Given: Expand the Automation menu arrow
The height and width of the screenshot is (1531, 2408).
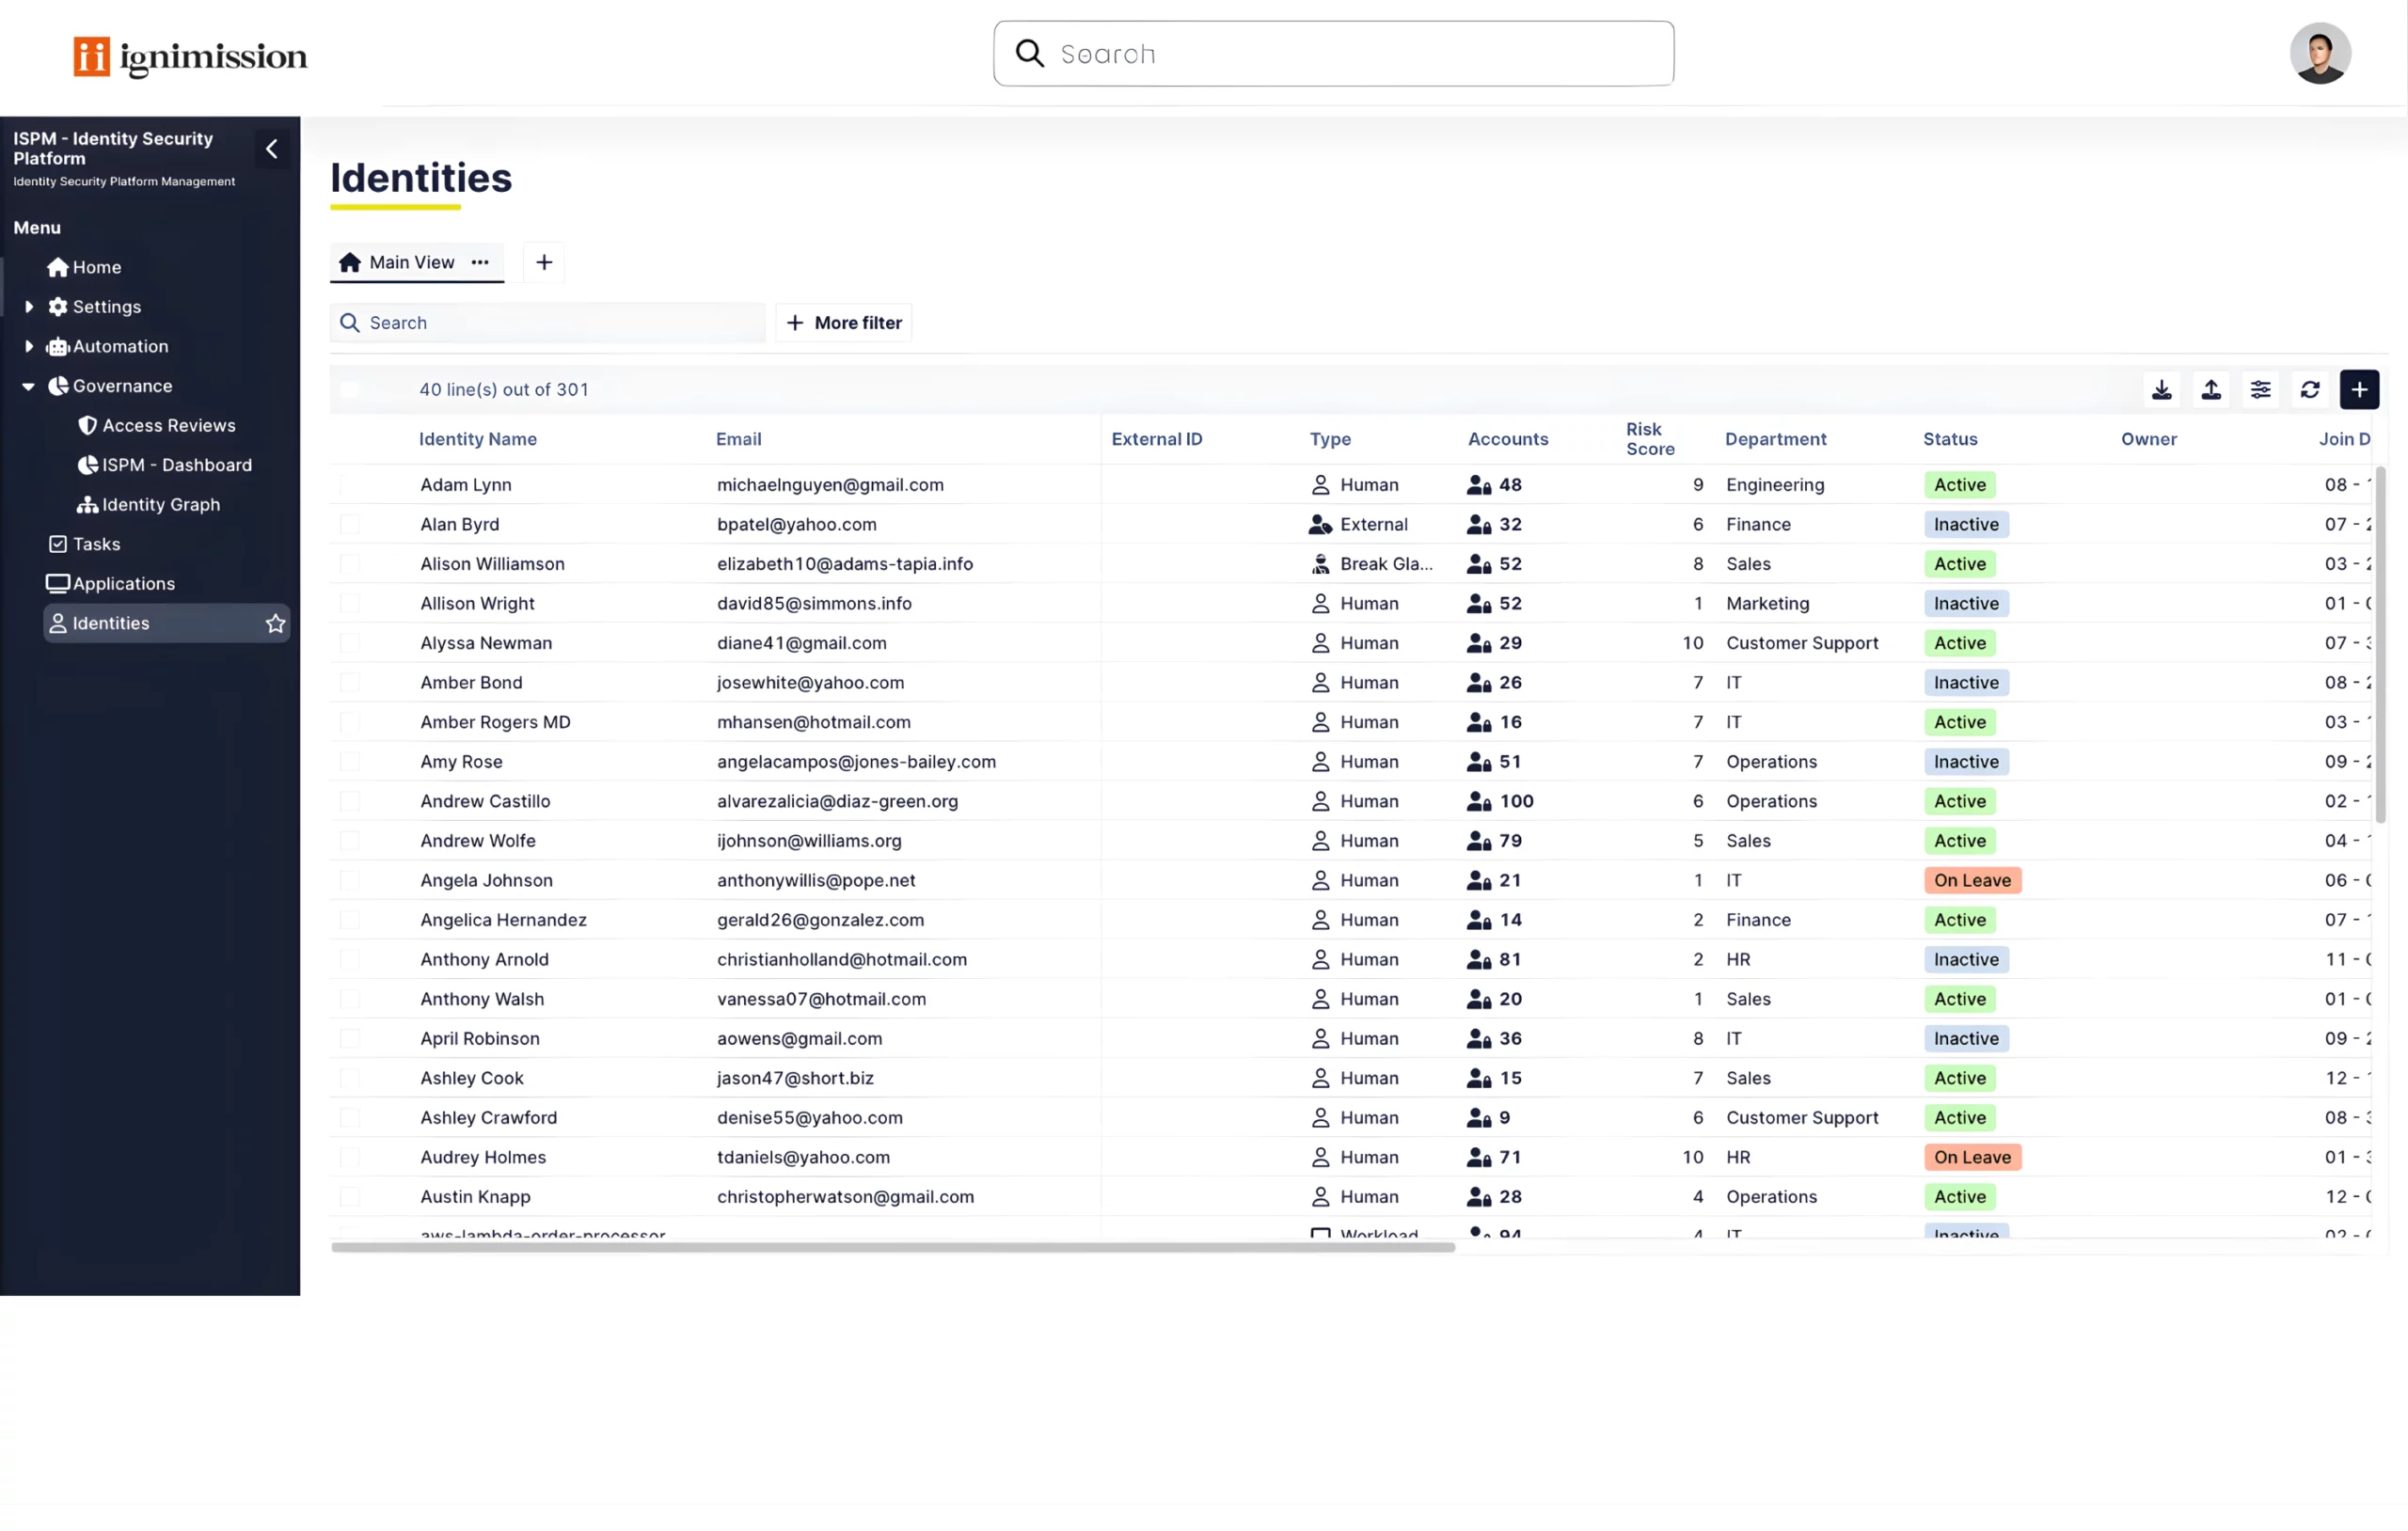Looking at the screenshot, I should tap(29, 346).
